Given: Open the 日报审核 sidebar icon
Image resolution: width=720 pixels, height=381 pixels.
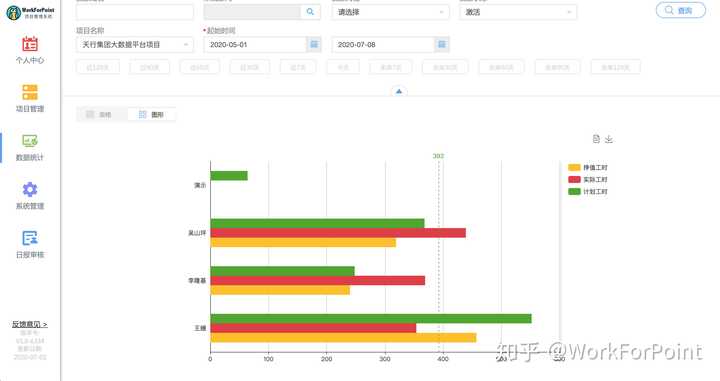Looking at the screenshot, I should pyautogui.click(x=30, y=238).
